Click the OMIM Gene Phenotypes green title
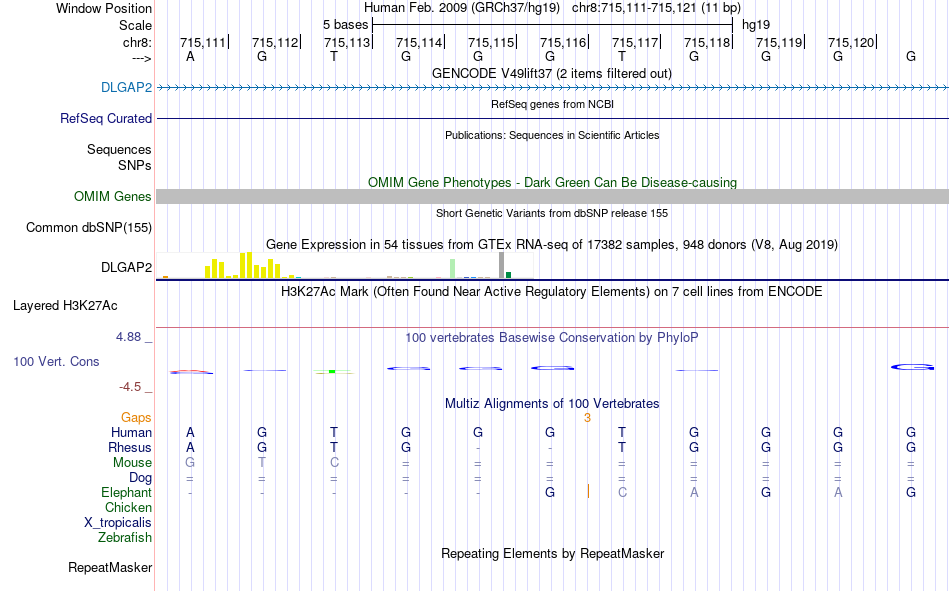 tap(552, 182)
